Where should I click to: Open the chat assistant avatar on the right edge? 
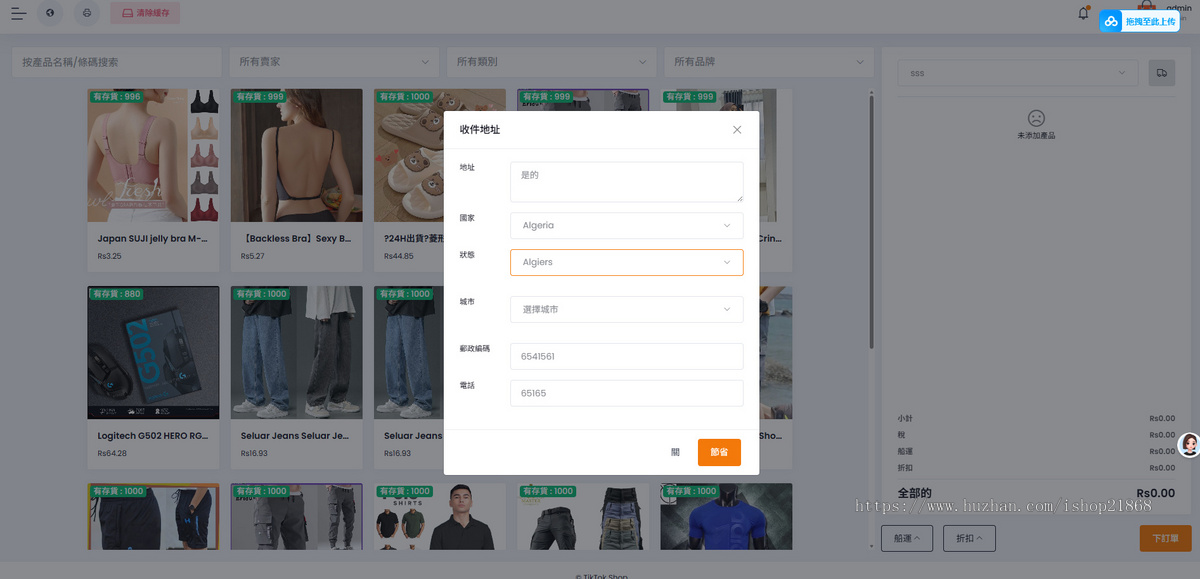1189,445
